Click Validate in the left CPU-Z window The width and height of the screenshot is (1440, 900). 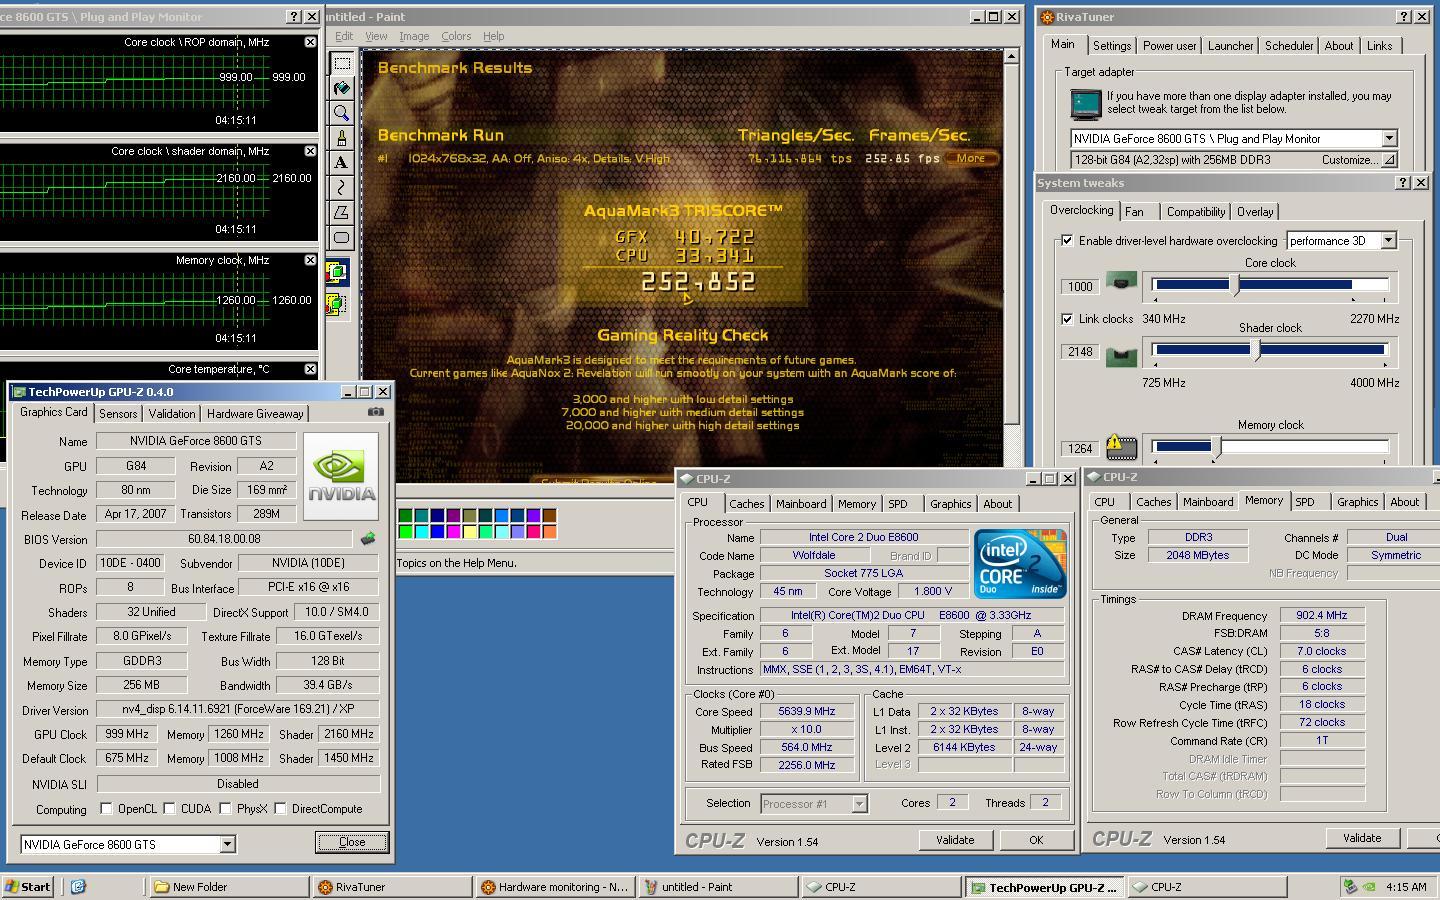click(x=955, y=840)
